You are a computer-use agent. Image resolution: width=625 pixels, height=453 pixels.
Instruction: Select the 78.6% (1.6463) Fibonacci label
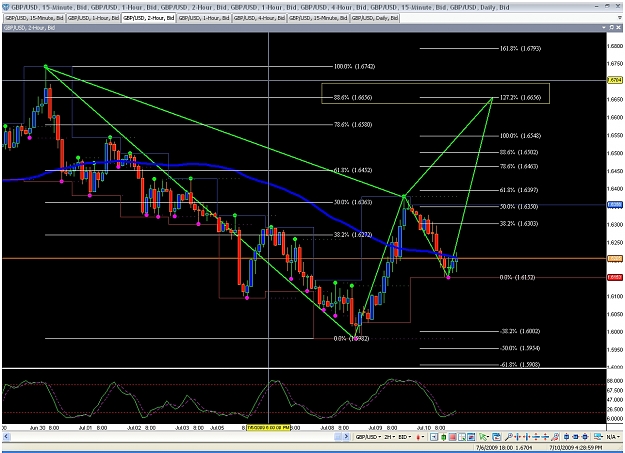pyautogui.click(x=519, y=167)
